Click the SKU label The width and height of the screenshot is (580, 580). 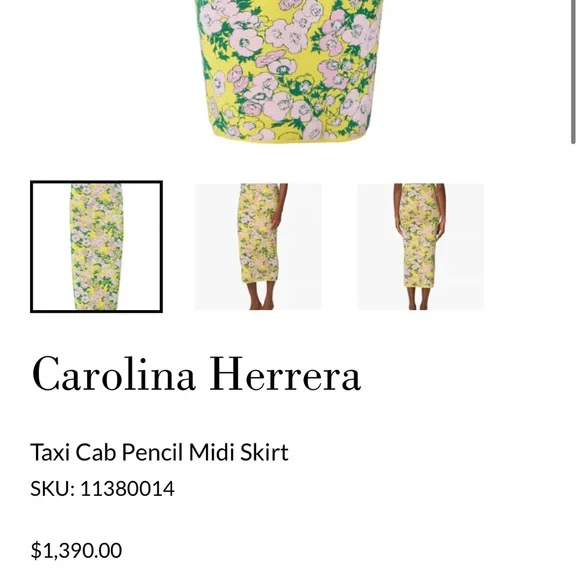(53, 489)
